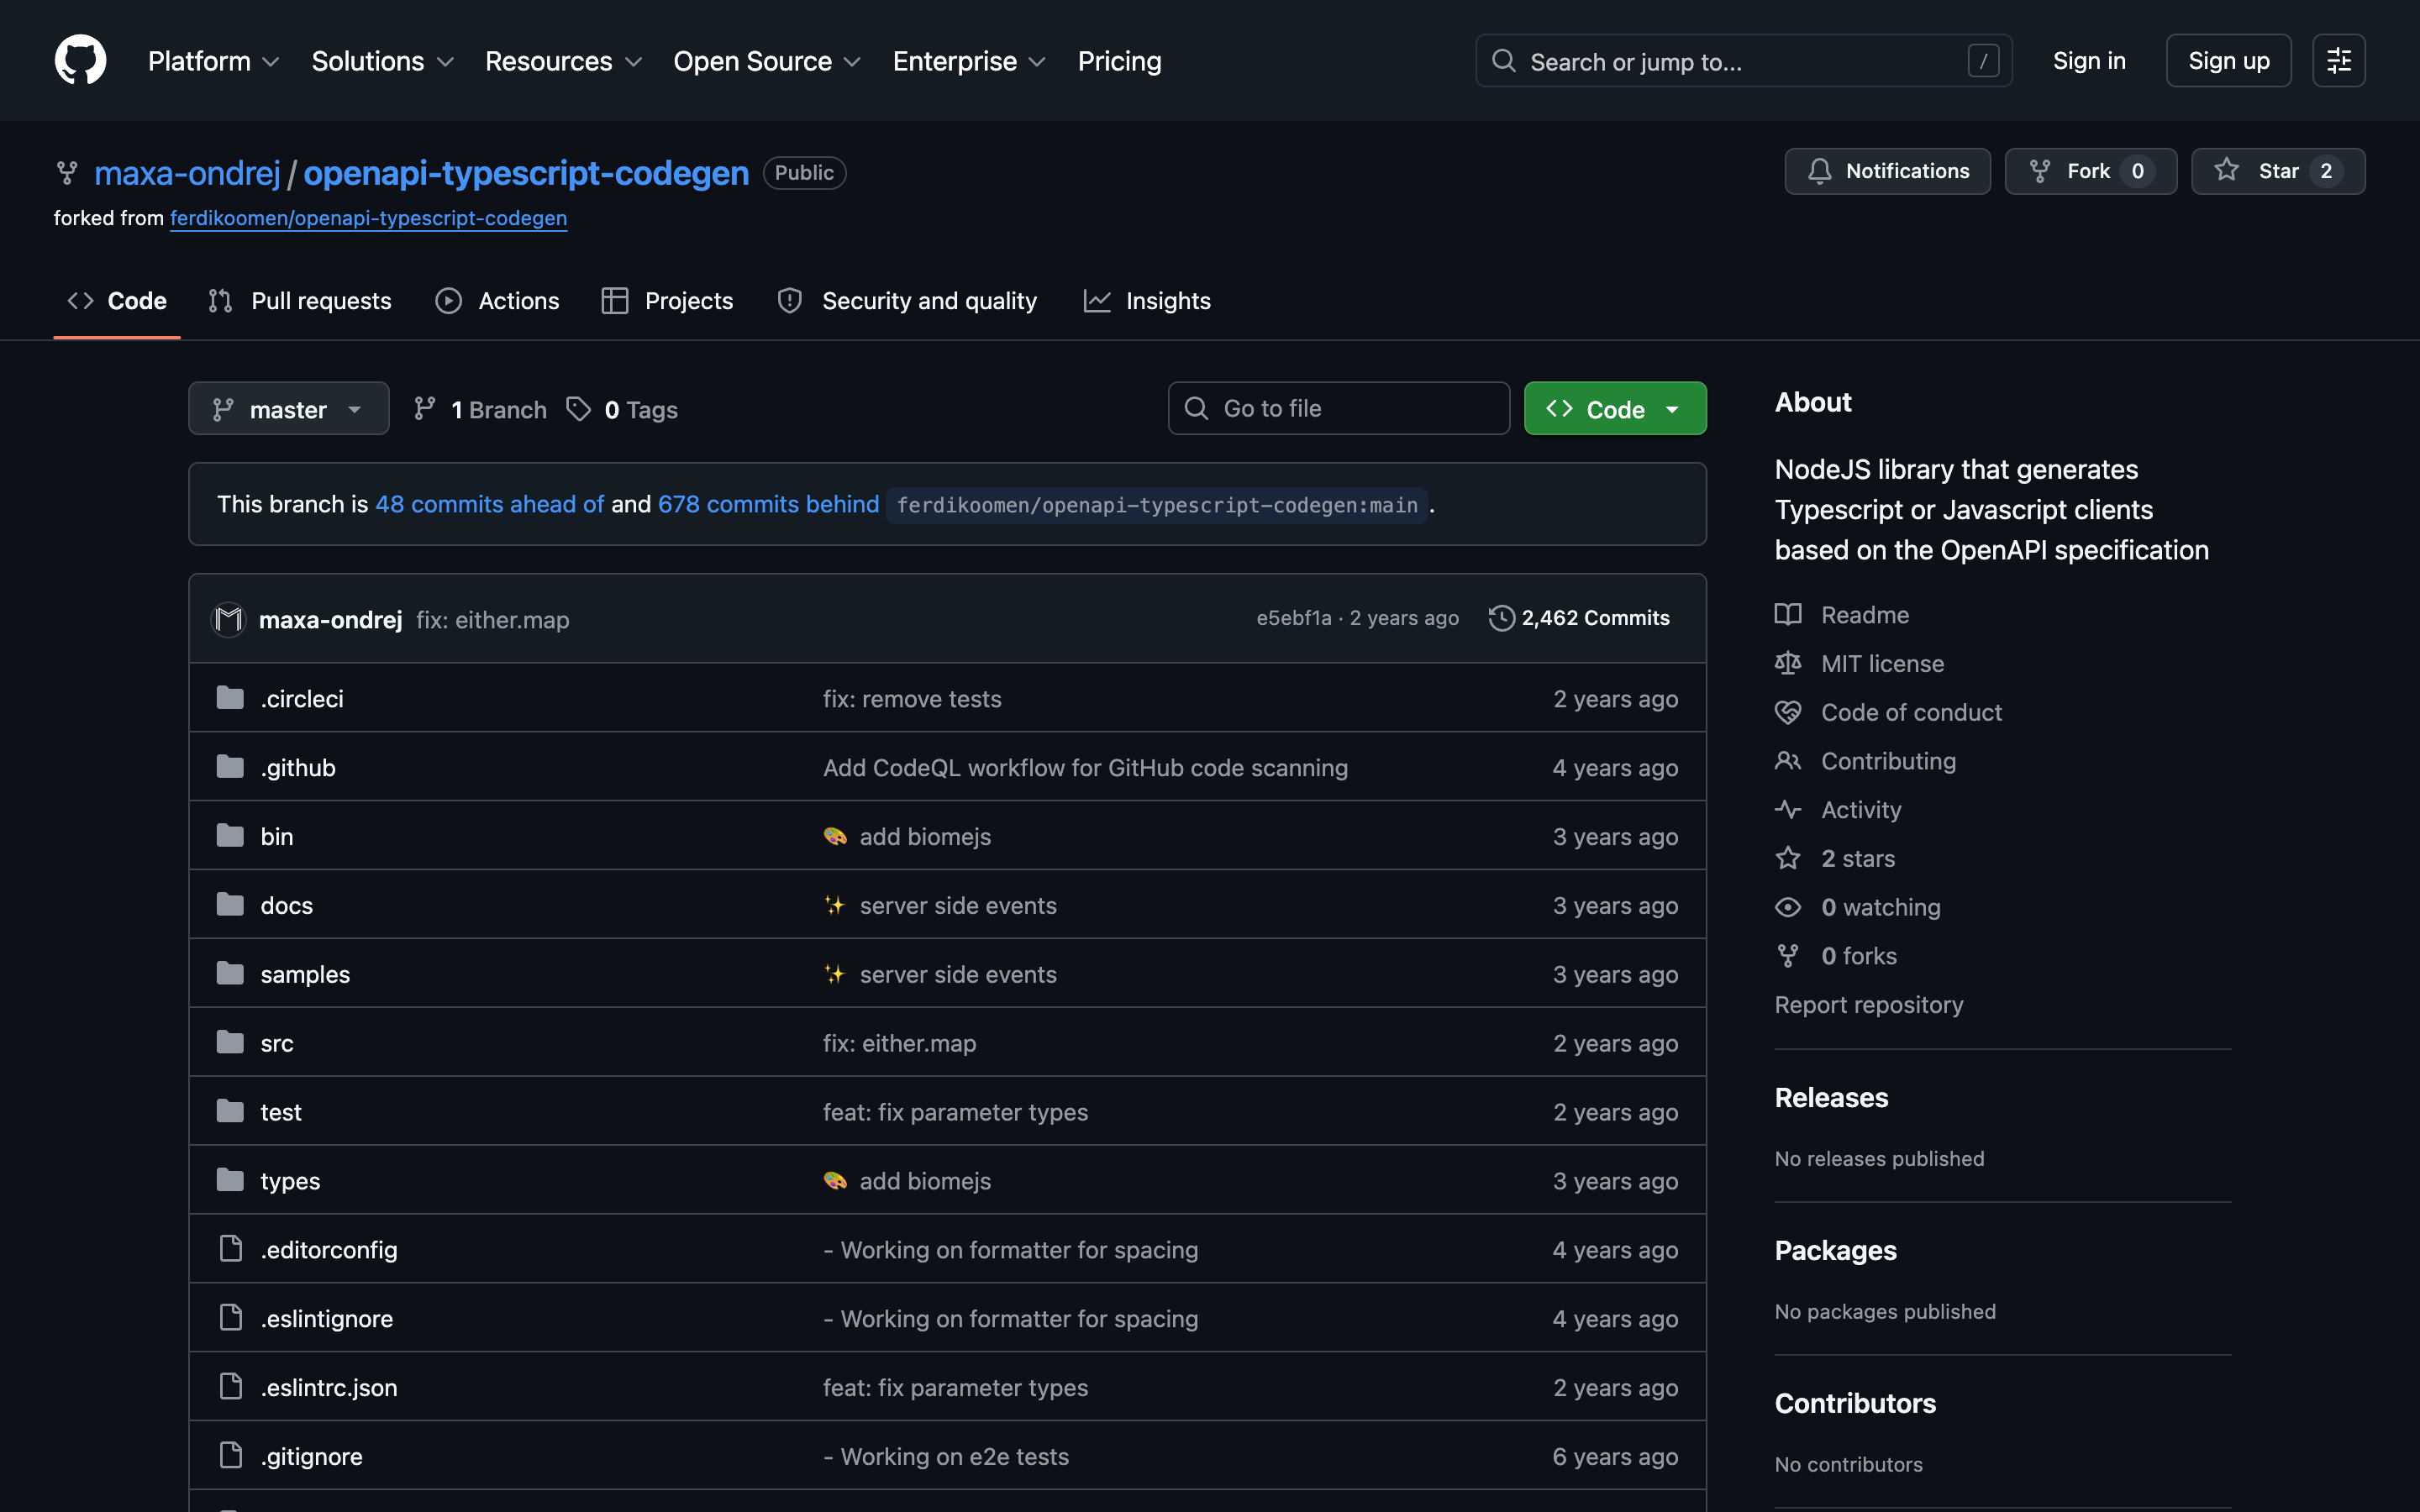Open the Packages heading link
The width and height of the screenshot is (2420, 1512).
point(1835,1251)
